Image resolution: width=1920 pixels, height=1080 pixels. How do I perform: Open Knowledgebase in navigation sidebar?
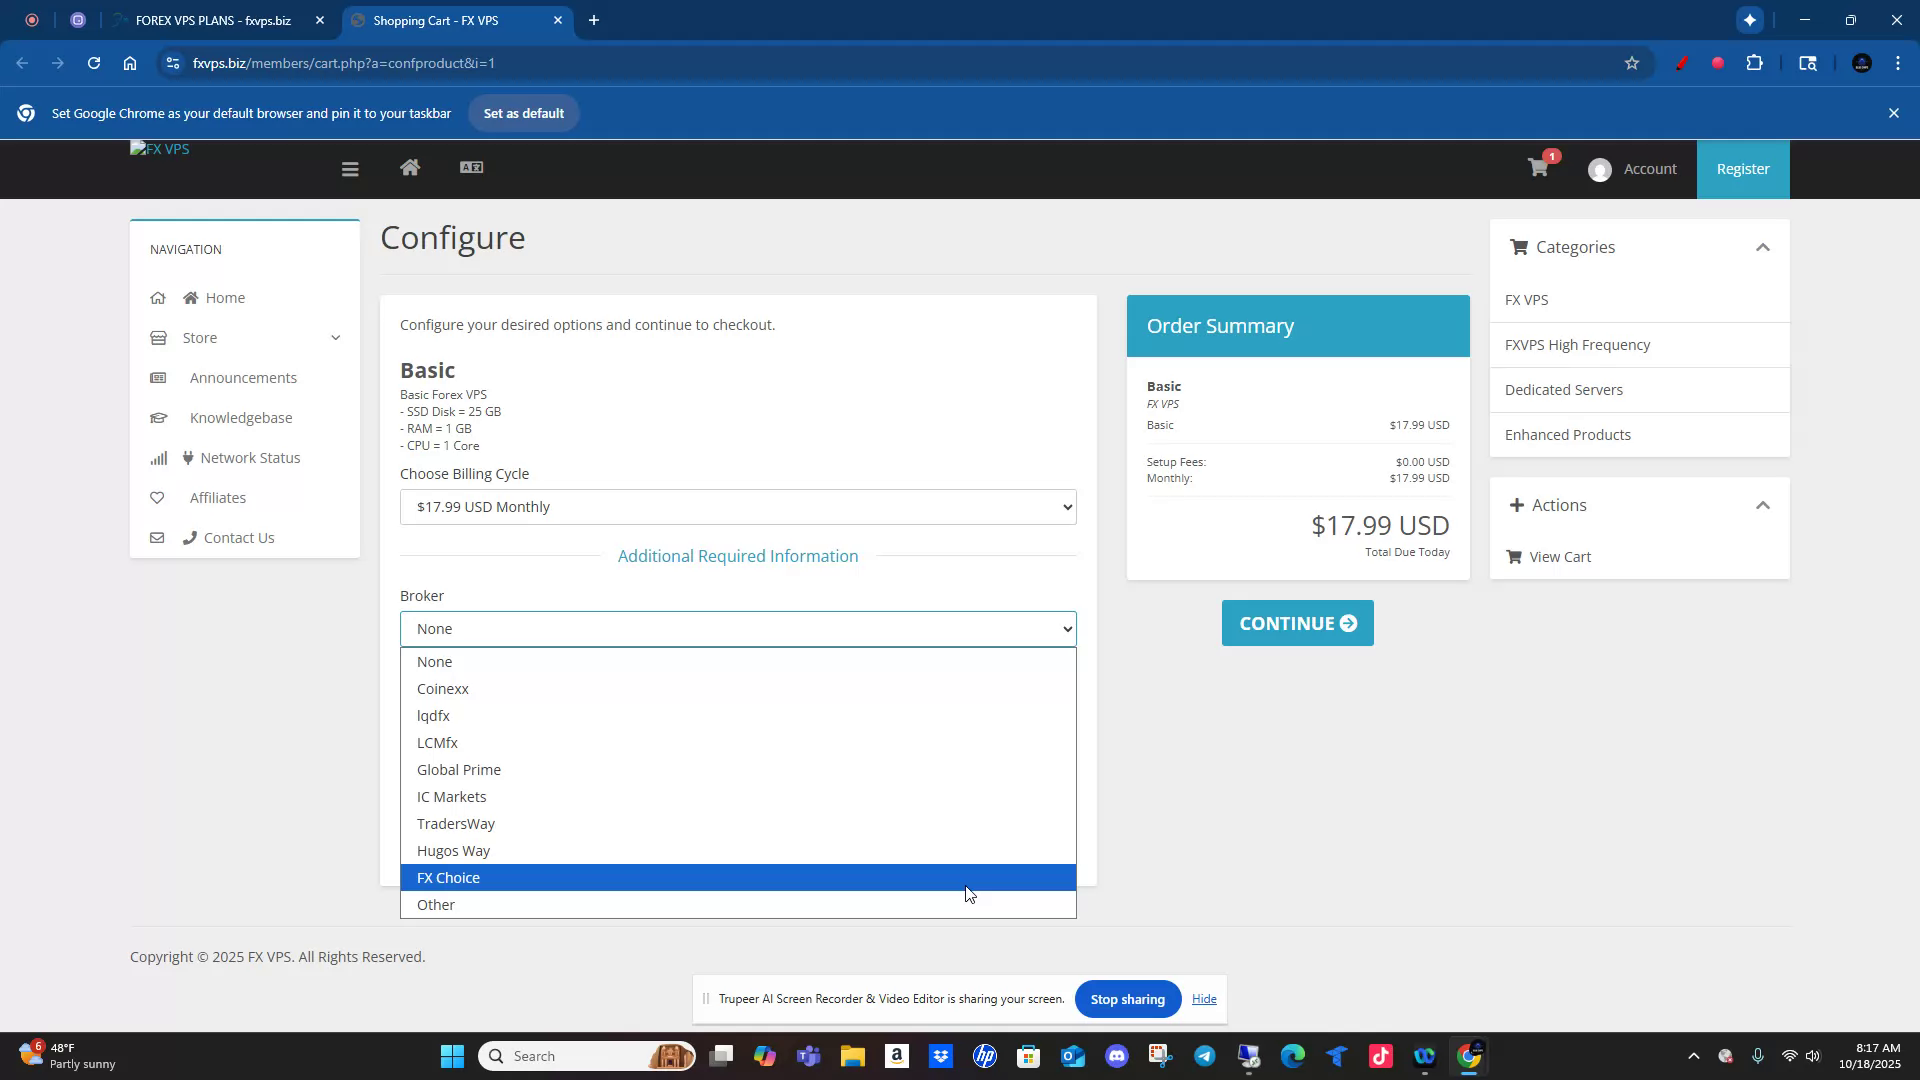[x=241, y=418]
